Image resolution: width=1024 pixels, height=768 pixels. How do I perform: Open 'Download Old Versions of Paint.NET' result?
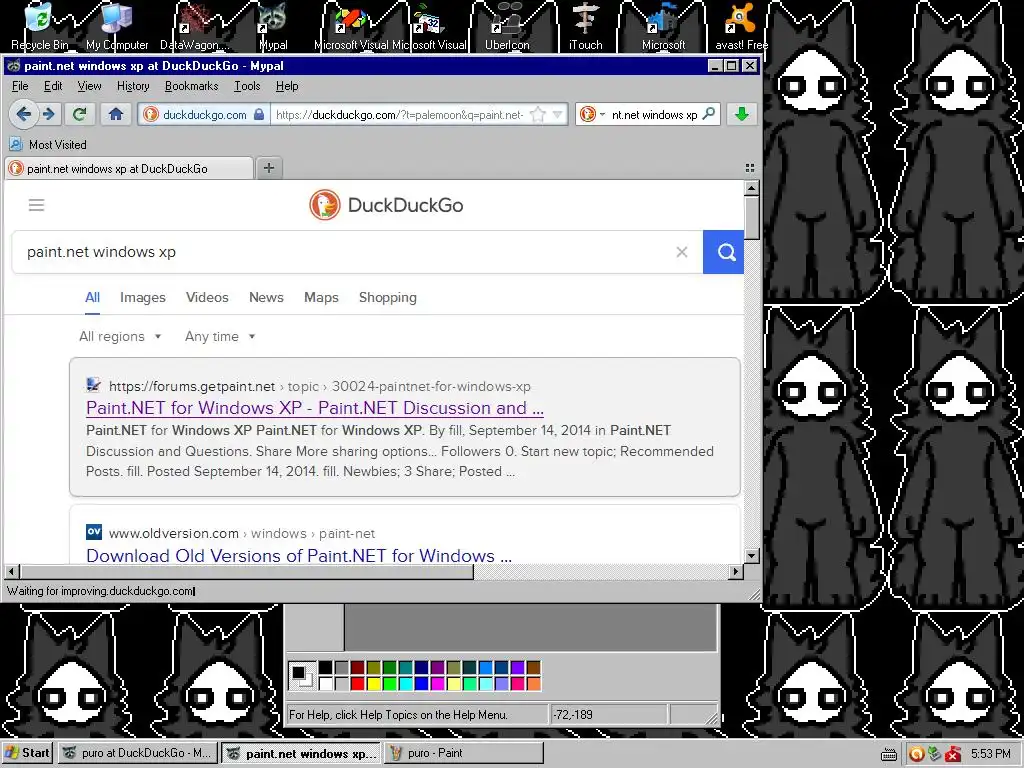tap(298, 555)
